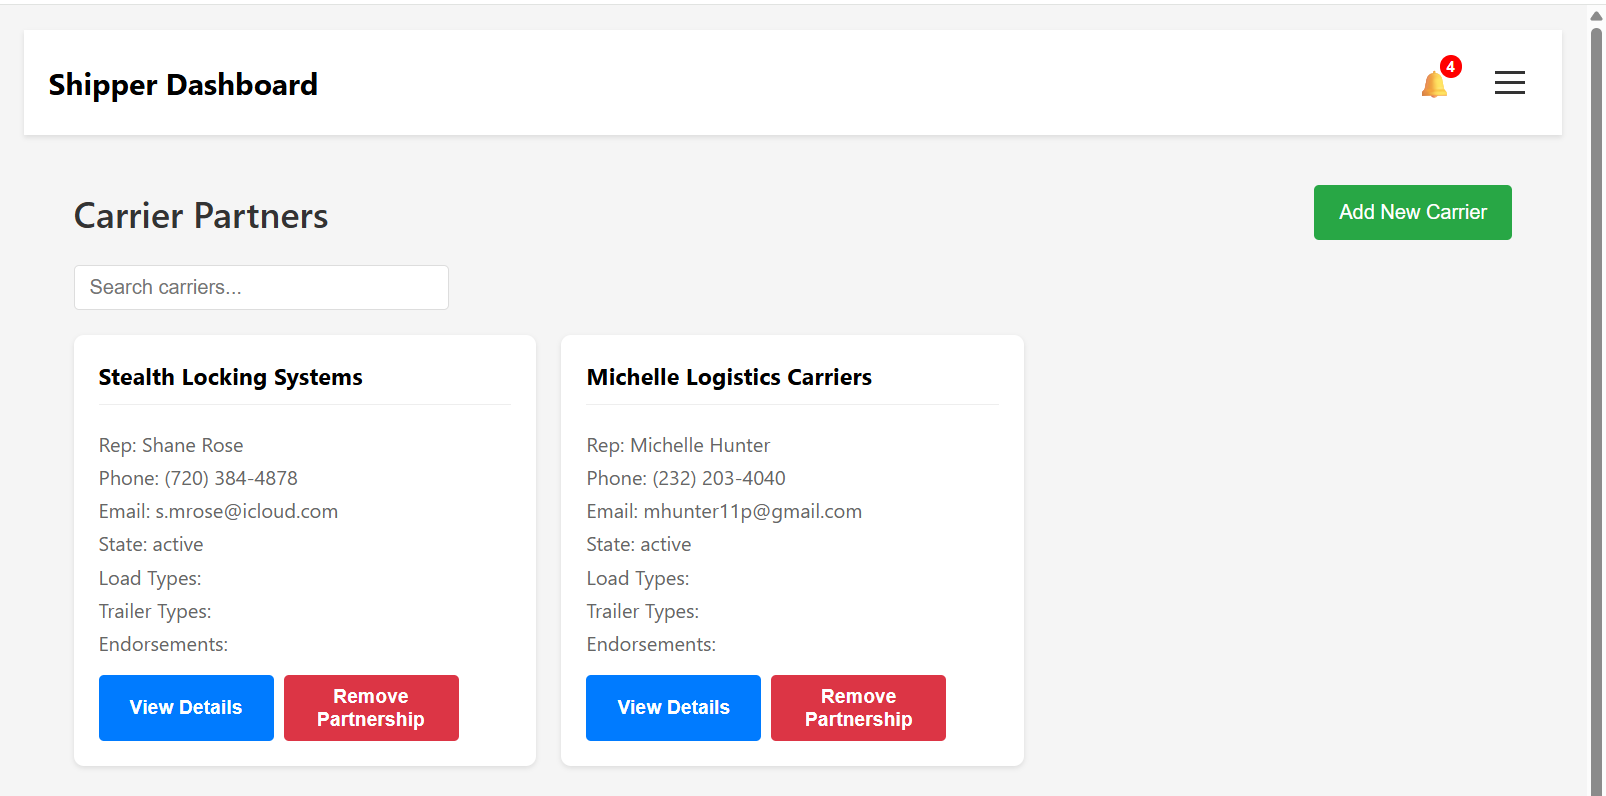This screenshot has height=796, width=1606.
Task: Click the phone number (720) 384-4878
Action: pyautogui.click(x=231, y=478)
